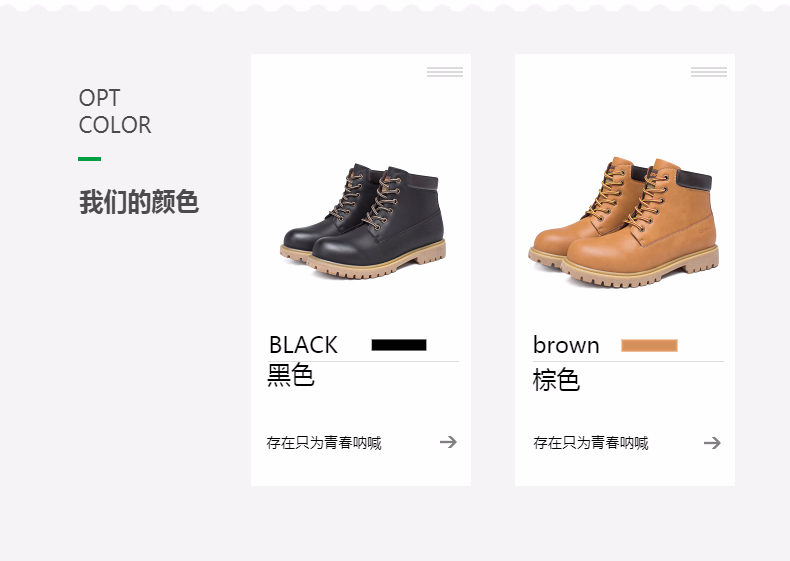This screenshot has height=561, width=790.
Task: Open the three-line menu icon on brown card
Action: point(709,72)
